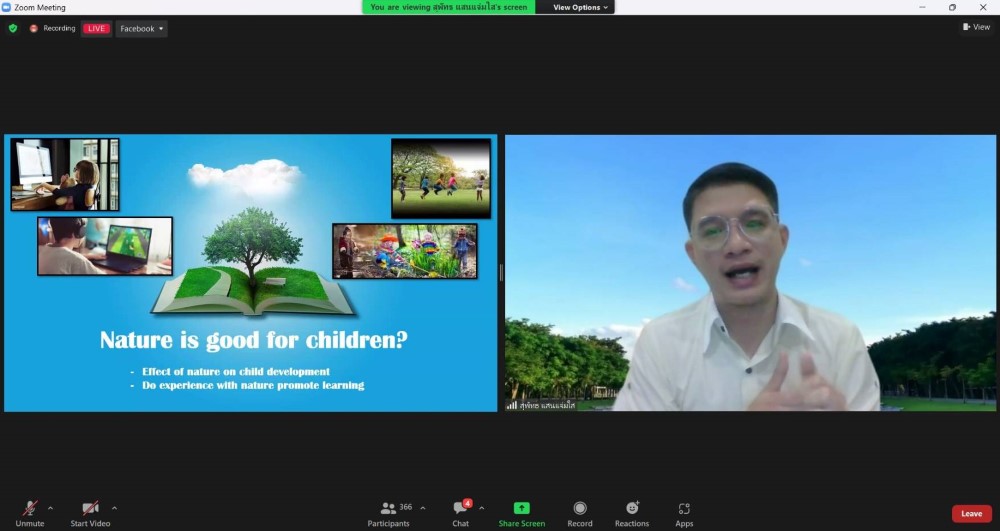
Task: Open the Reactions picker
Action: pyautogui.click(x=632, y=509)
